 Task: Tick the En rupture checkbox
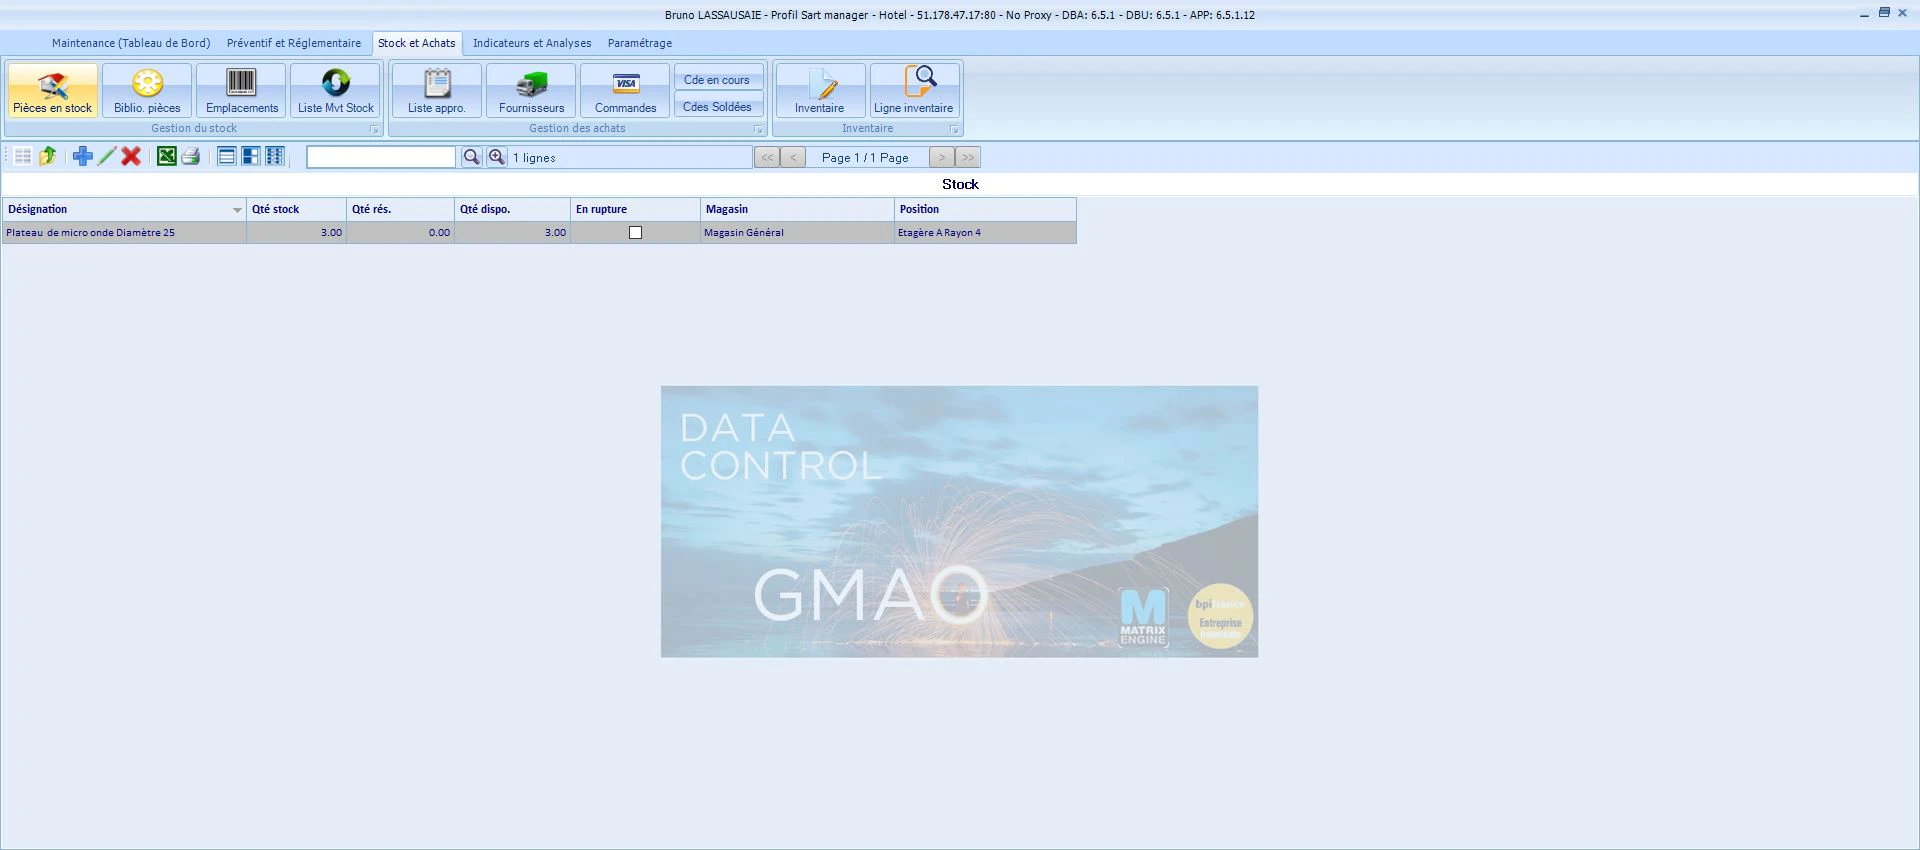[x=635, y=233]
